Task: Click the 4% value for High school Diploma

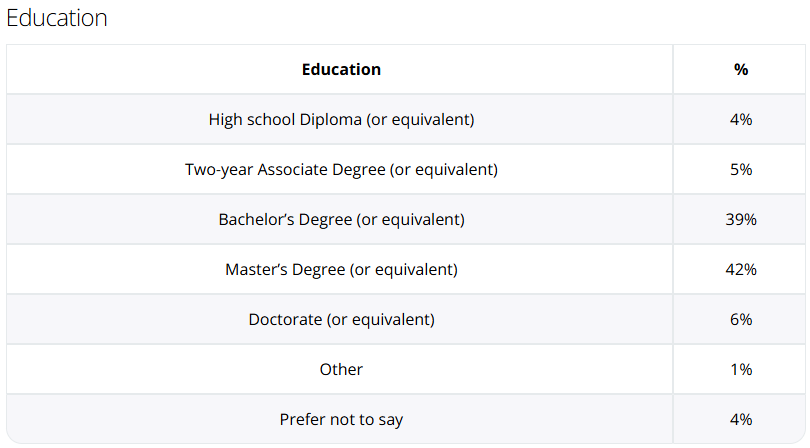Action: pyautogui.click(x=741, y=120)
